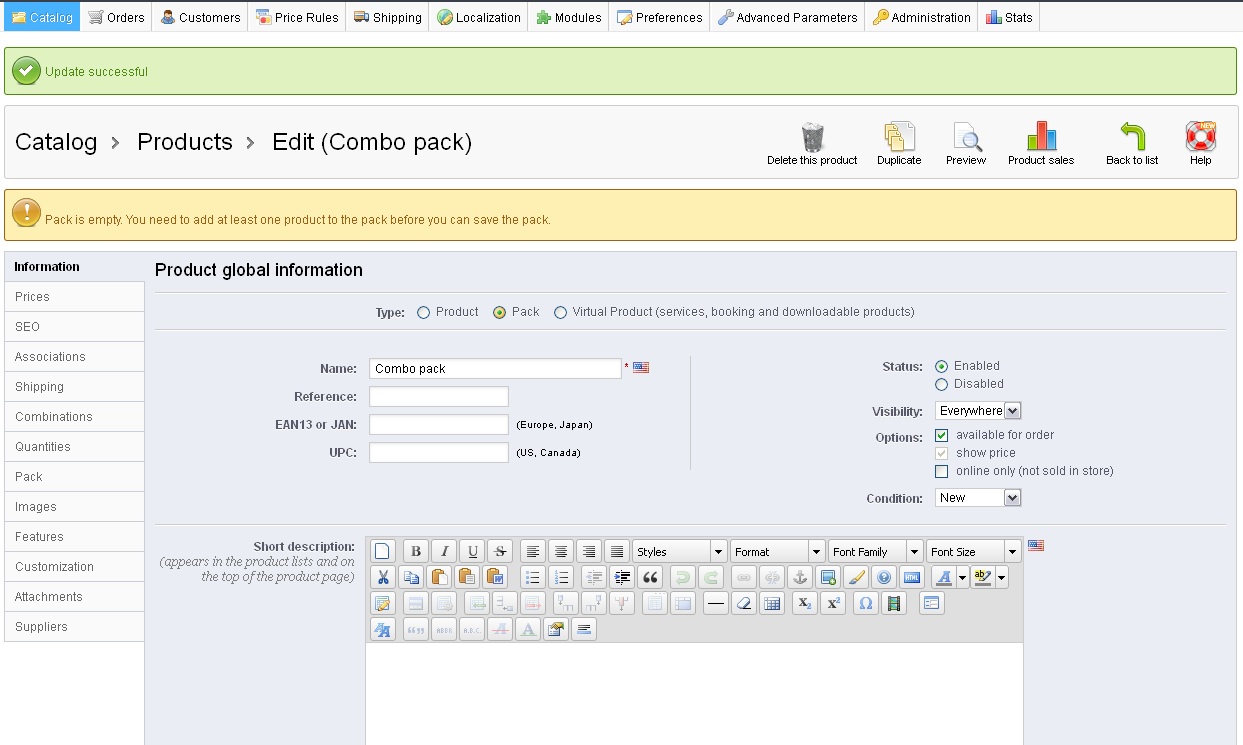Toggle italic in short description editor

coord(444,551)
